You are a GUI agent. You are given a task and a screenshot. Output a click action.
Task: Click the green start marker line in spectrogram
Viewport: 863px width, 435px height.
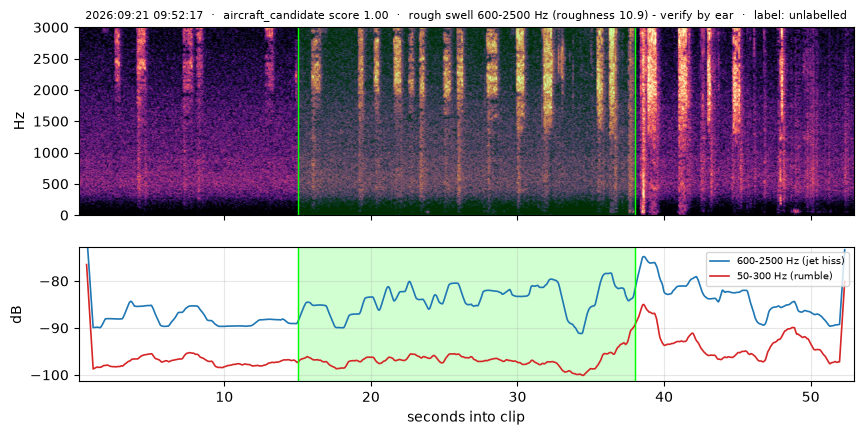(298, 121)
